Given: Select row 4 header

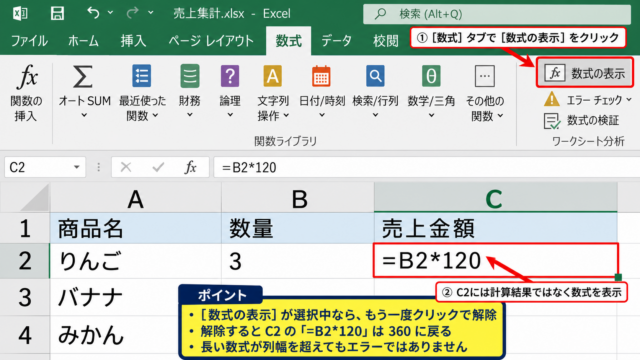Looking at the screenshot, I should click(x=25, y=335).
